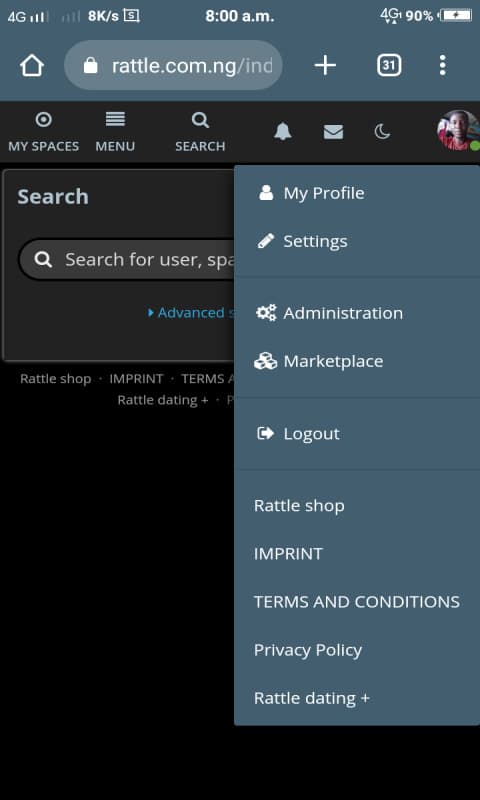Select My Profile from account menu
Image resolution: width=480 pixels, height=800 pixels.
(357, 193)
